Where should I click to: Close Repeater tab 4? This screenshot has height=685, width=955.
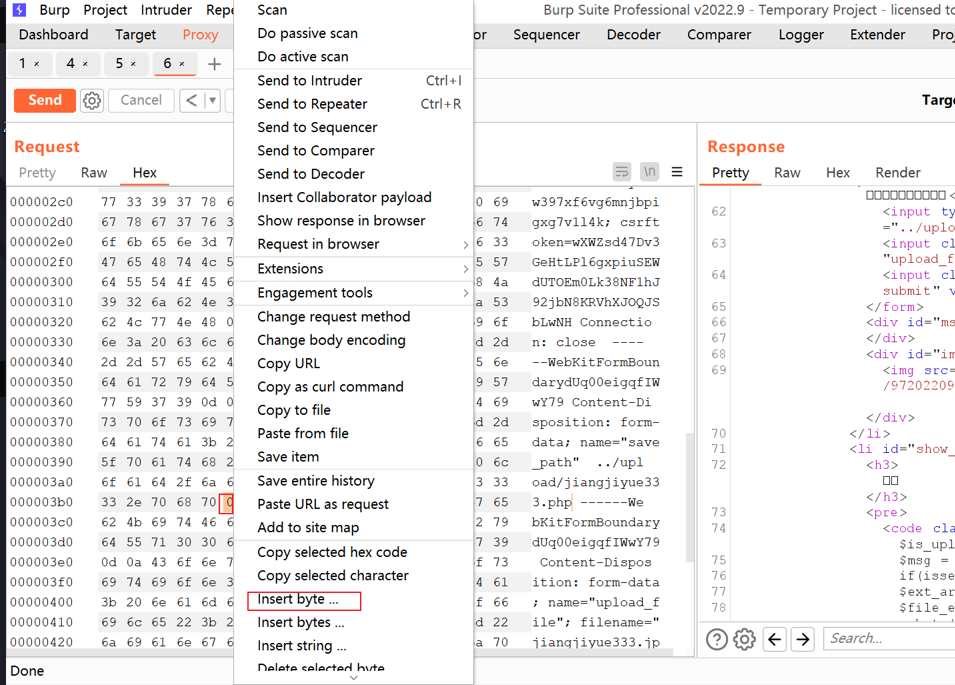pyautogui.click(x=86, y=64)
